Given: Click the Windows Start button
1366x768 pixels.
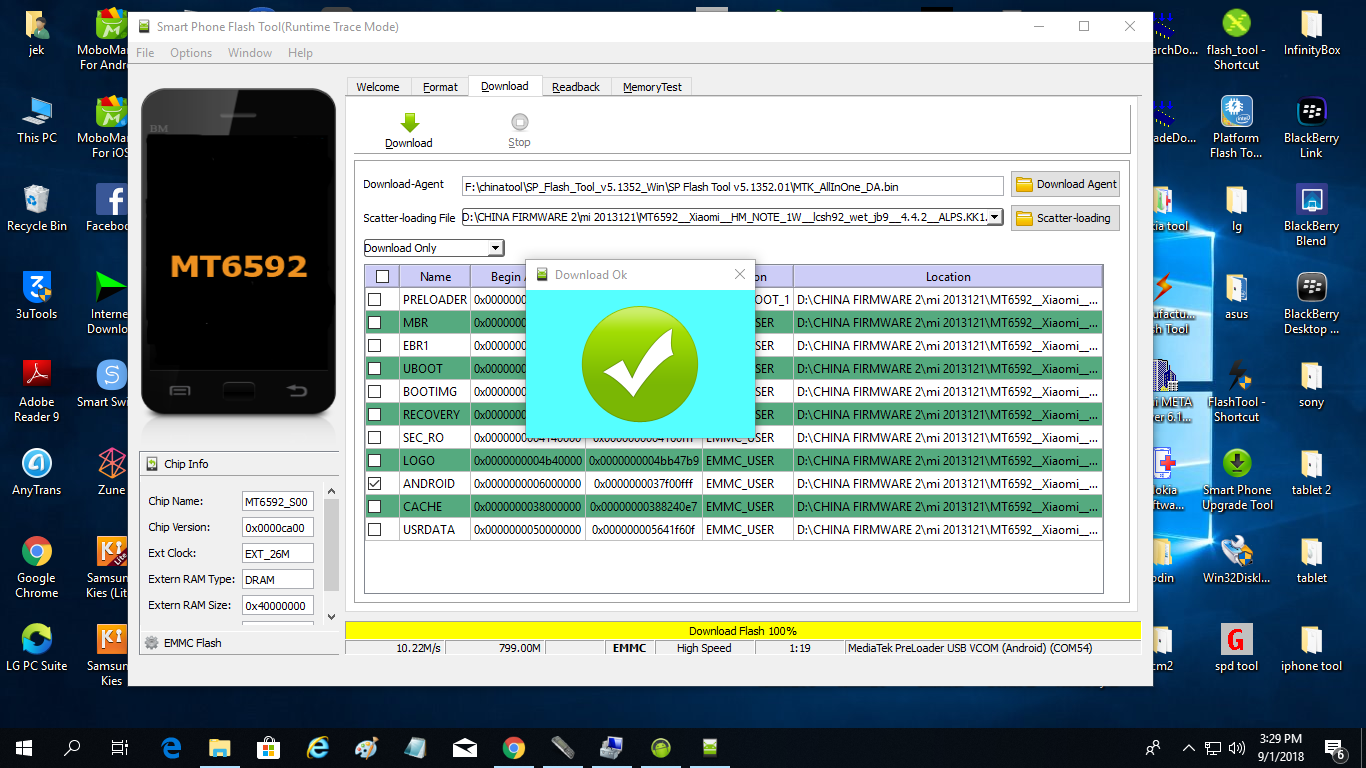Looking at the screenshot, I should point(24,747).
